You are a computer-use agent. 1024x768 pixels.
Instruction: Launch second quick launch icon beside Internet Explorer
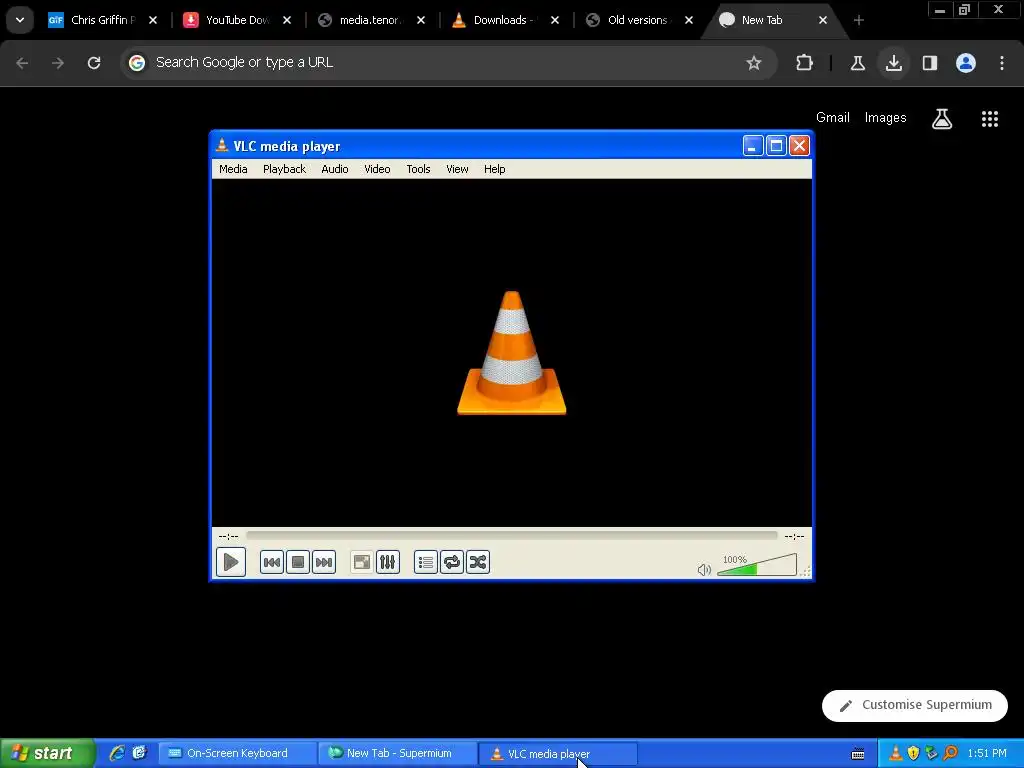(139, 753)
